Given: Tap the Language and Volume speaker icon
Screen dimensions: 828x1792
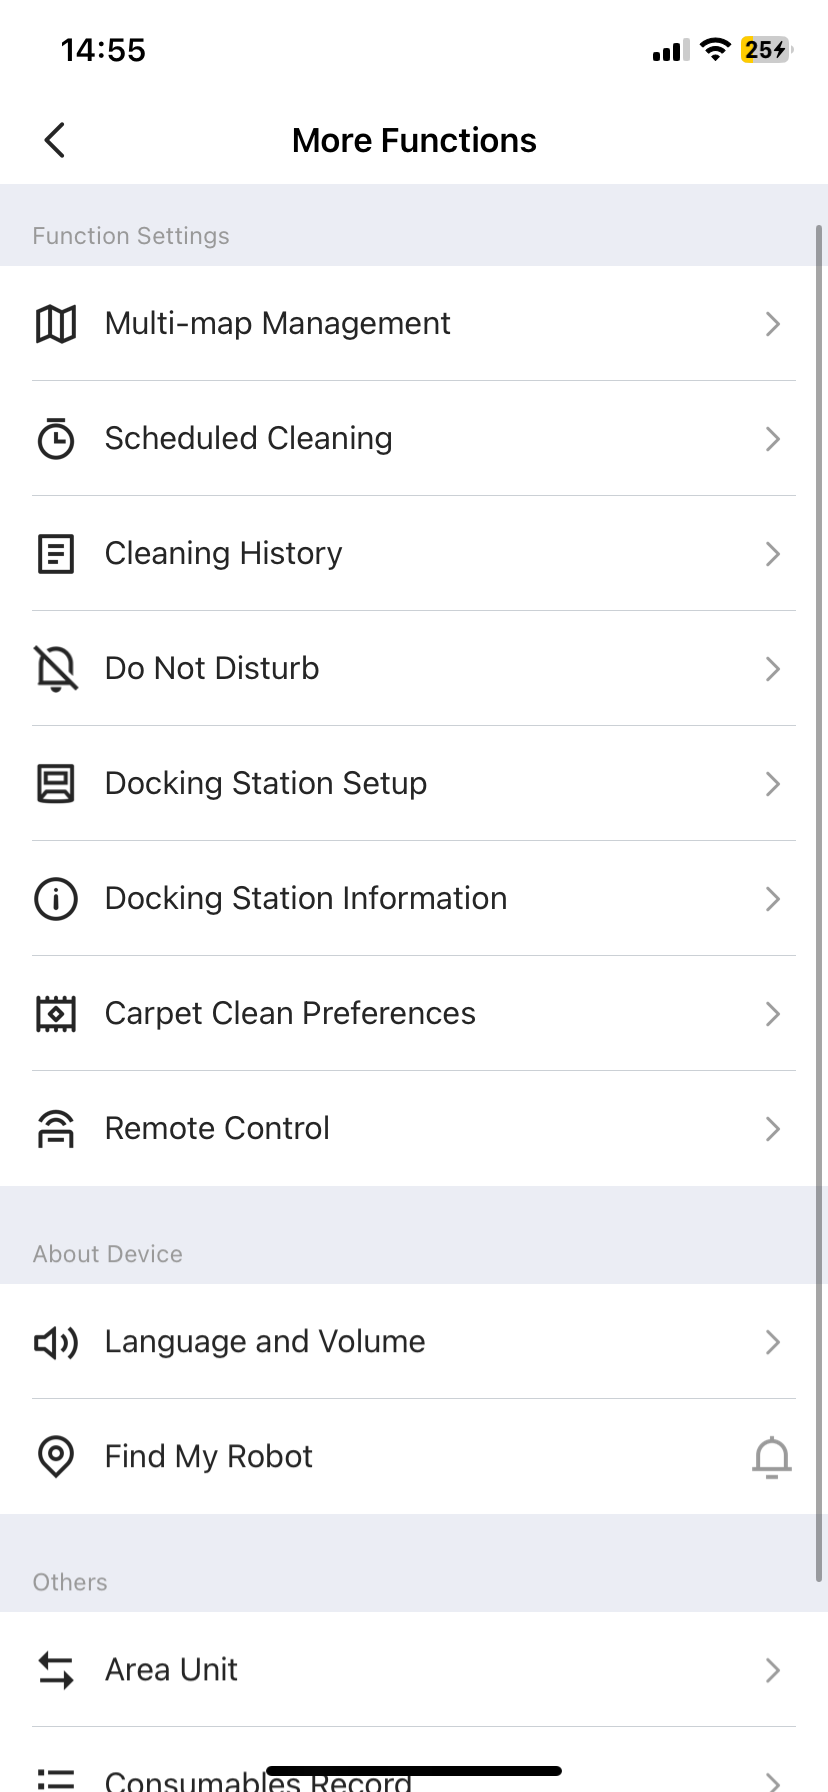Looking at the screenshot, I should click(x=56, y=1342).
